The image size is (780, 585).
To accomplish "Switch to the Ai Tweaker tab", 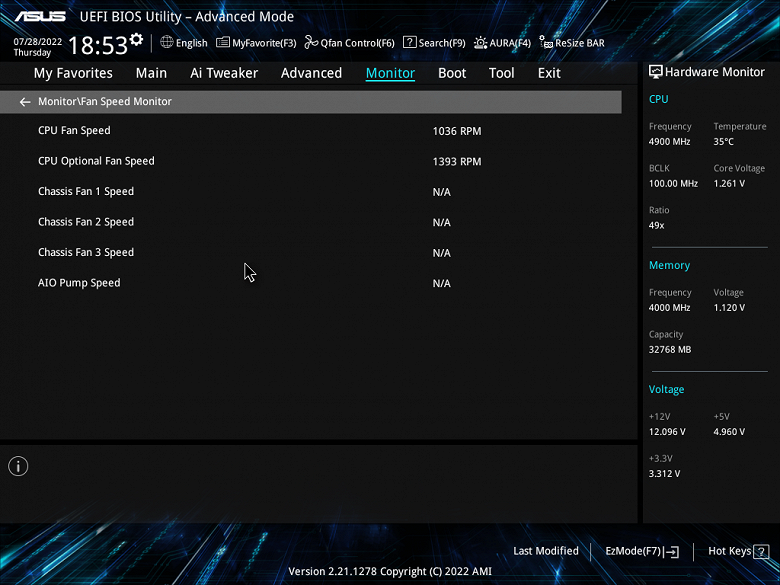I will (x=224, y=73).
